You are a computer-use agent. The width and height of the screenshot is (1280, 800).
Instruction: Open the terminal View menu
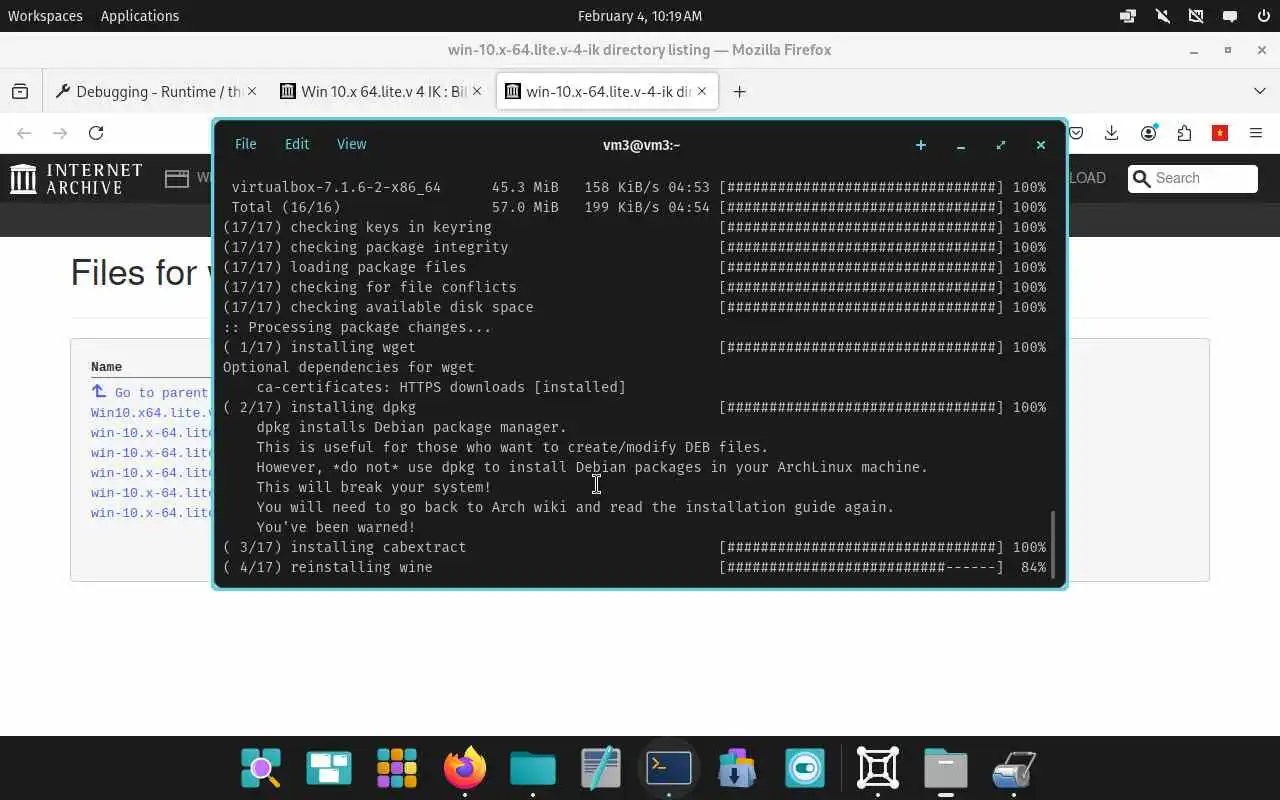pyautogui.click(x=351, y=144)
